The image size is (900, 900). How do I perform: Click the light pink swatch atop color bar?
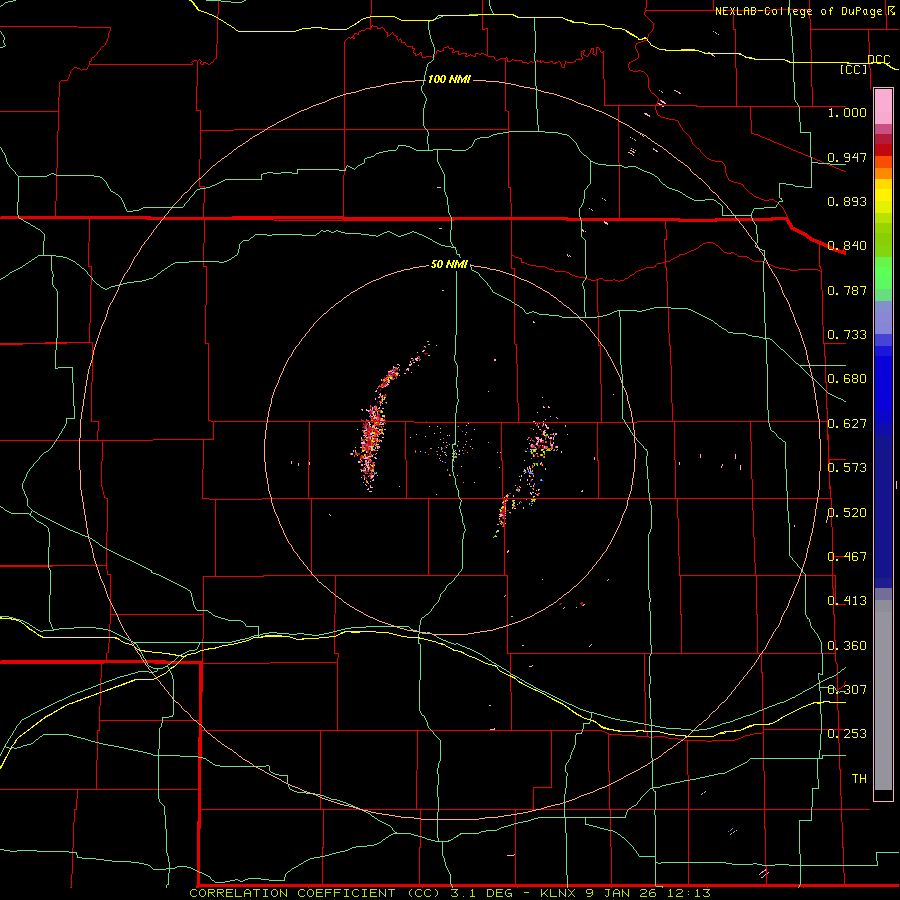(883, 106)
